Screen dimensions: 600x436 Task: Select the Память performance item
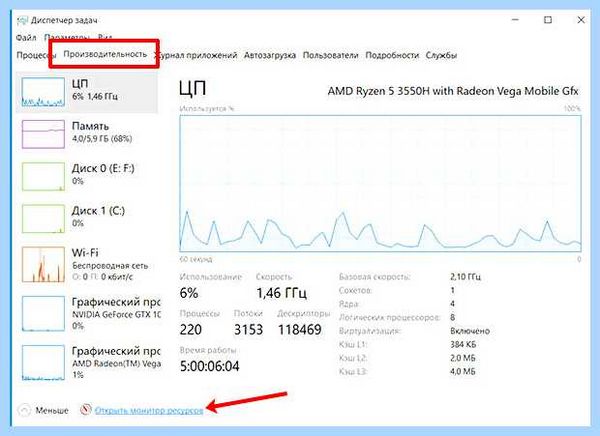(x=87, y=134)
